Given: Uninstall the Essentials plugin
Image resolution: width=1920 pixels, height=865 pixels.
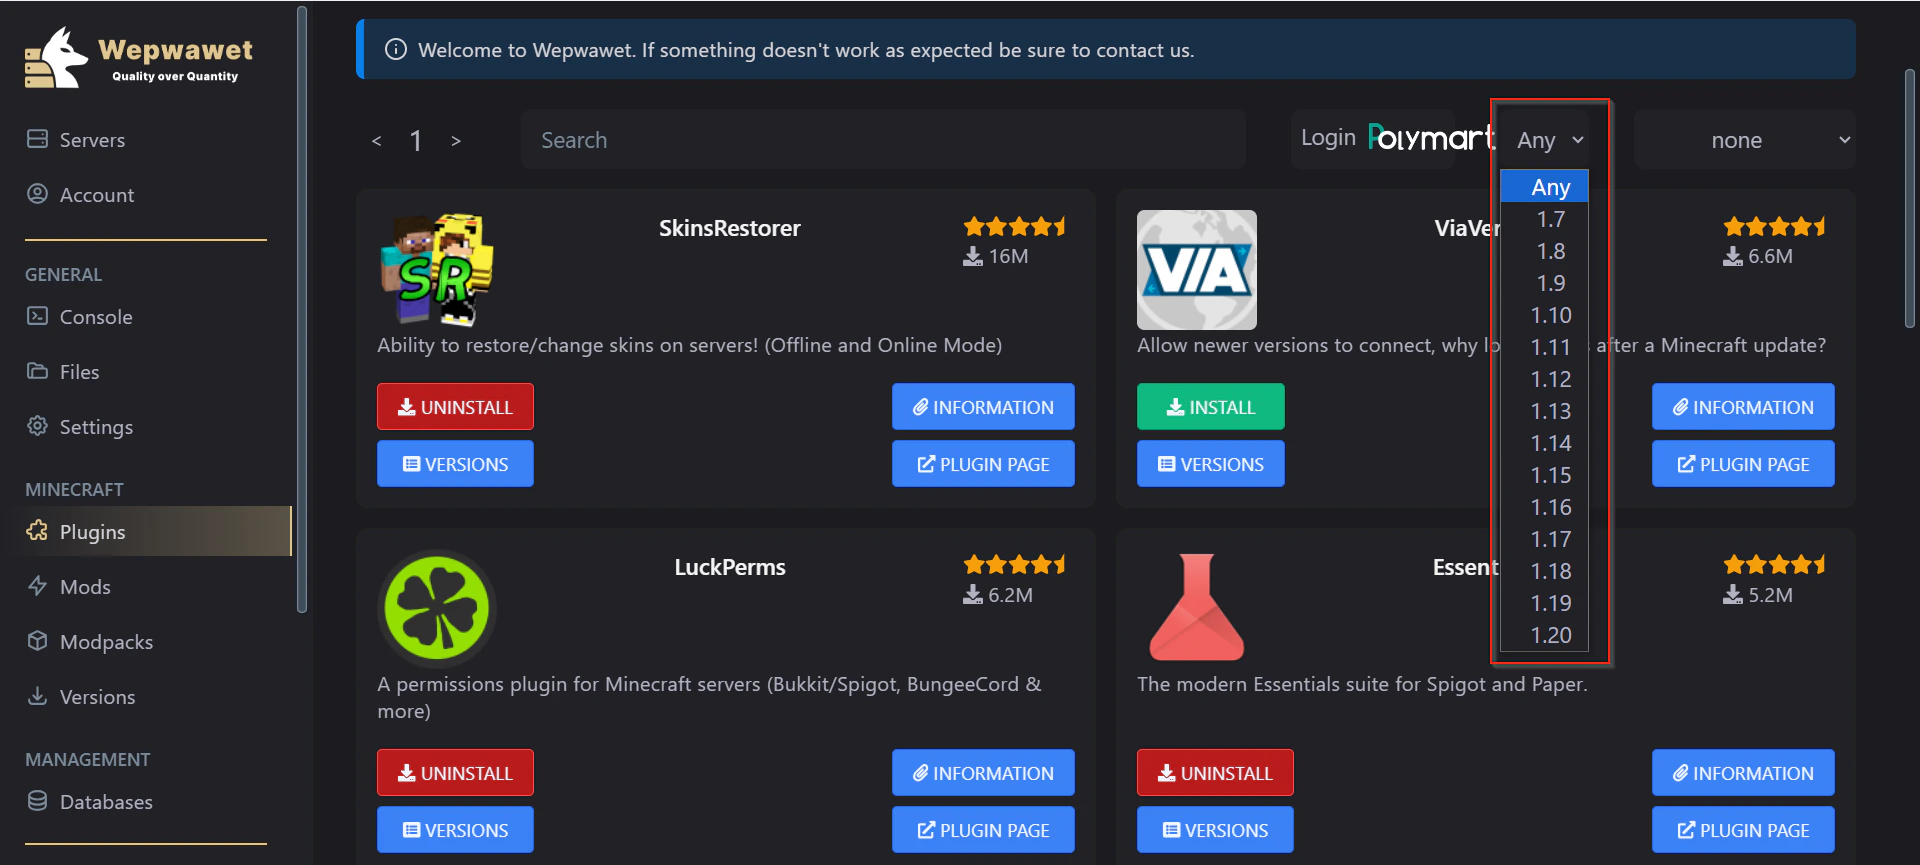Looking at the screenshot, I should (1215, 773).
